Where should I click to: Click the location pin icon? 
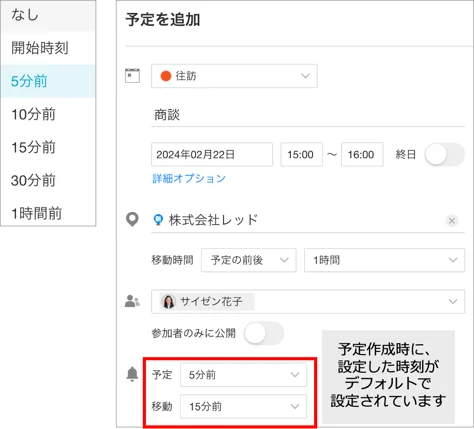click(132, 220)
